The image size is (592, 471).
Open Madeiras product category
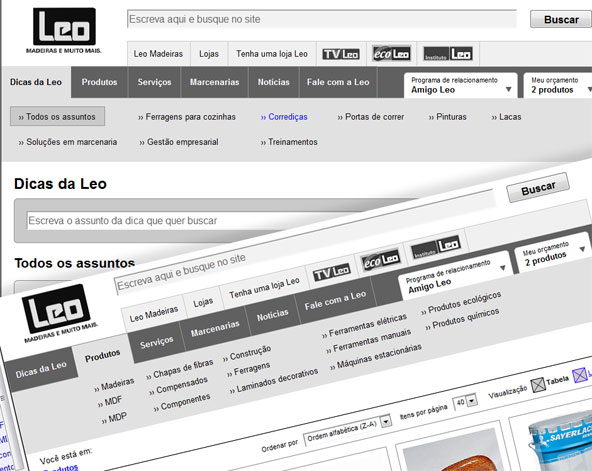(114, 385)
